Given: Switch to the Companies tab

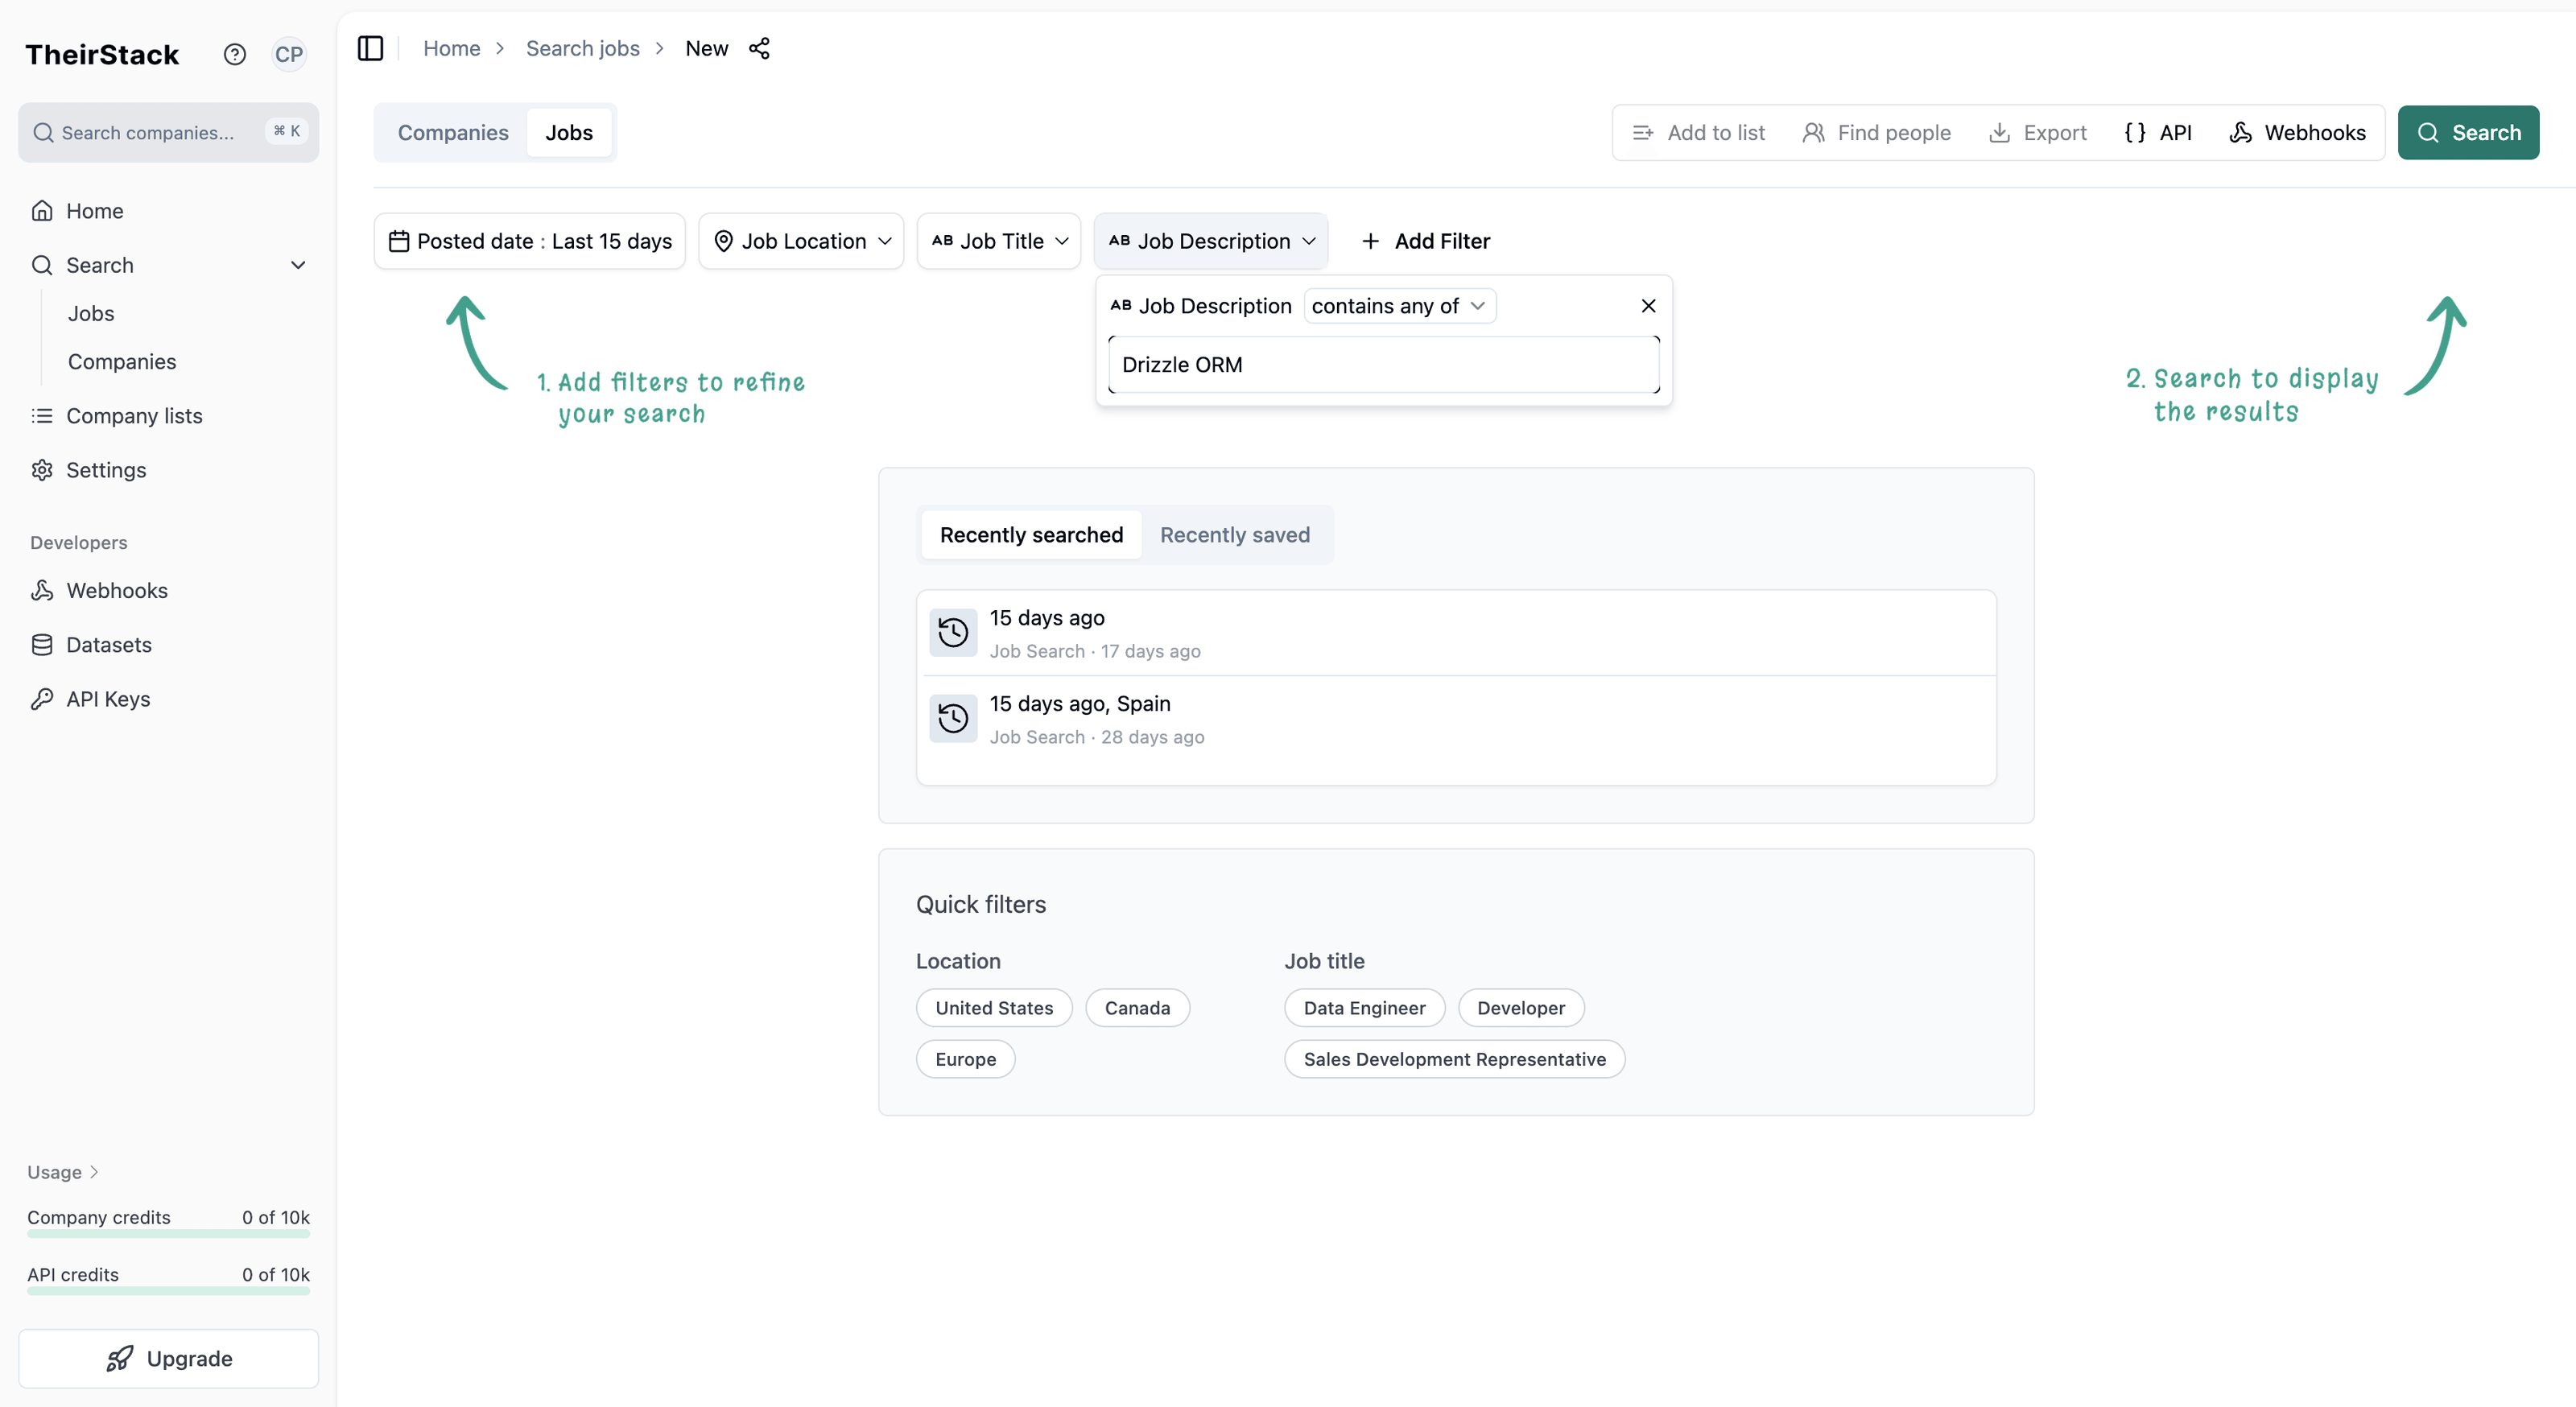Looking at the screenshot, I should (453, 131).
